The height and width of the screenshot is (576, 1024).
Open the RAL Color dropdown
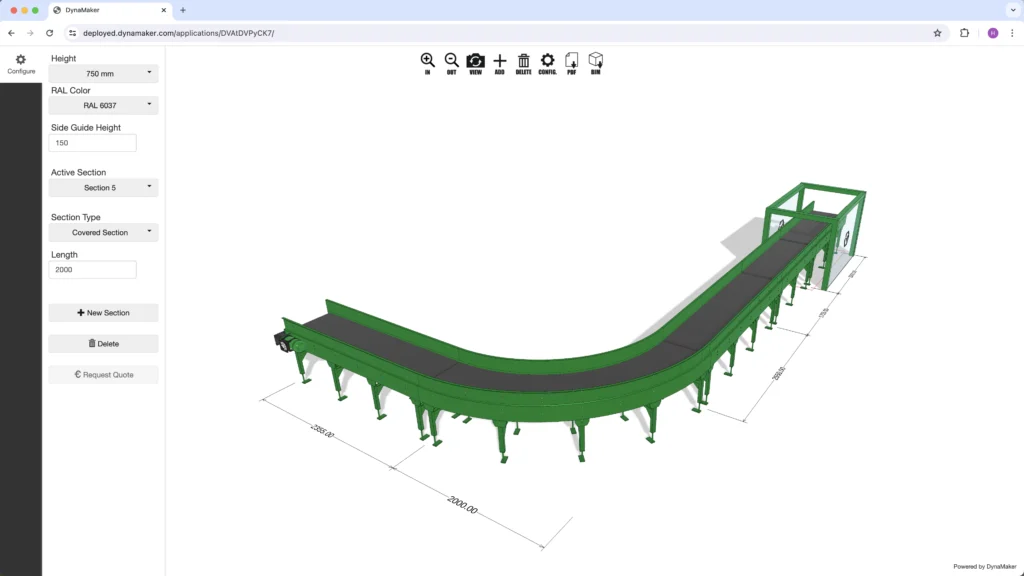pyautogui.click(x=104, y=105)
